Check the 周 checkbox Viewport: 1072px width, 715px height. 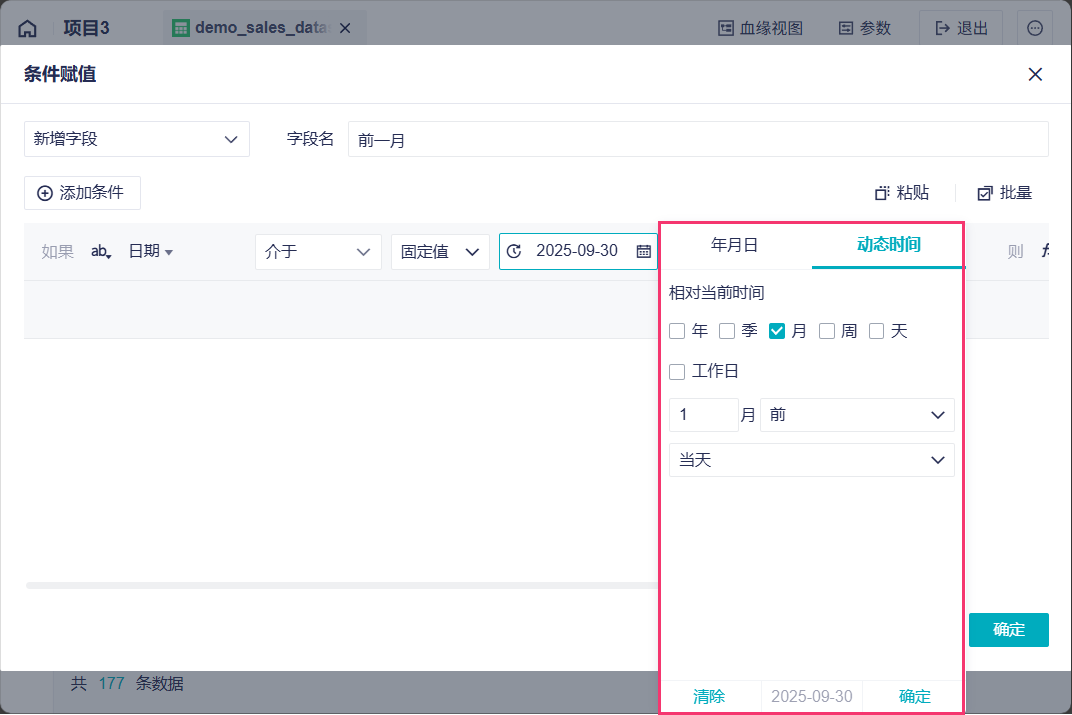827,331
